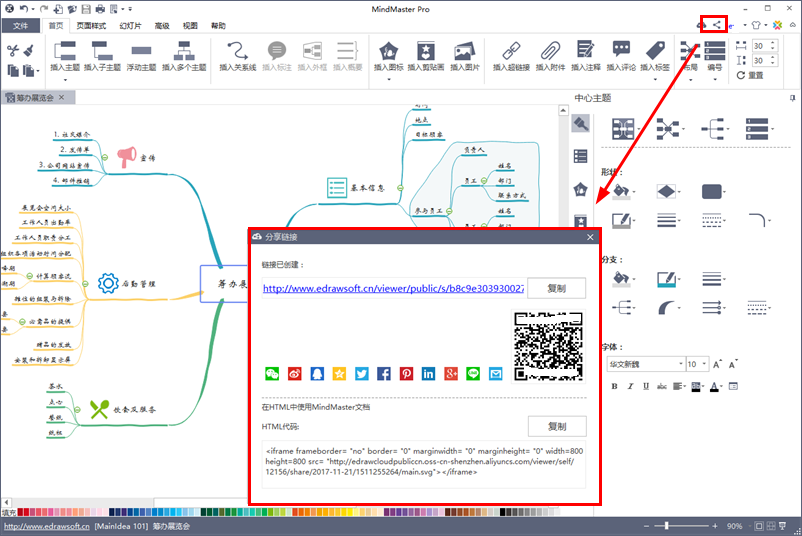Click the Share icon in title bar

[716, 24]
